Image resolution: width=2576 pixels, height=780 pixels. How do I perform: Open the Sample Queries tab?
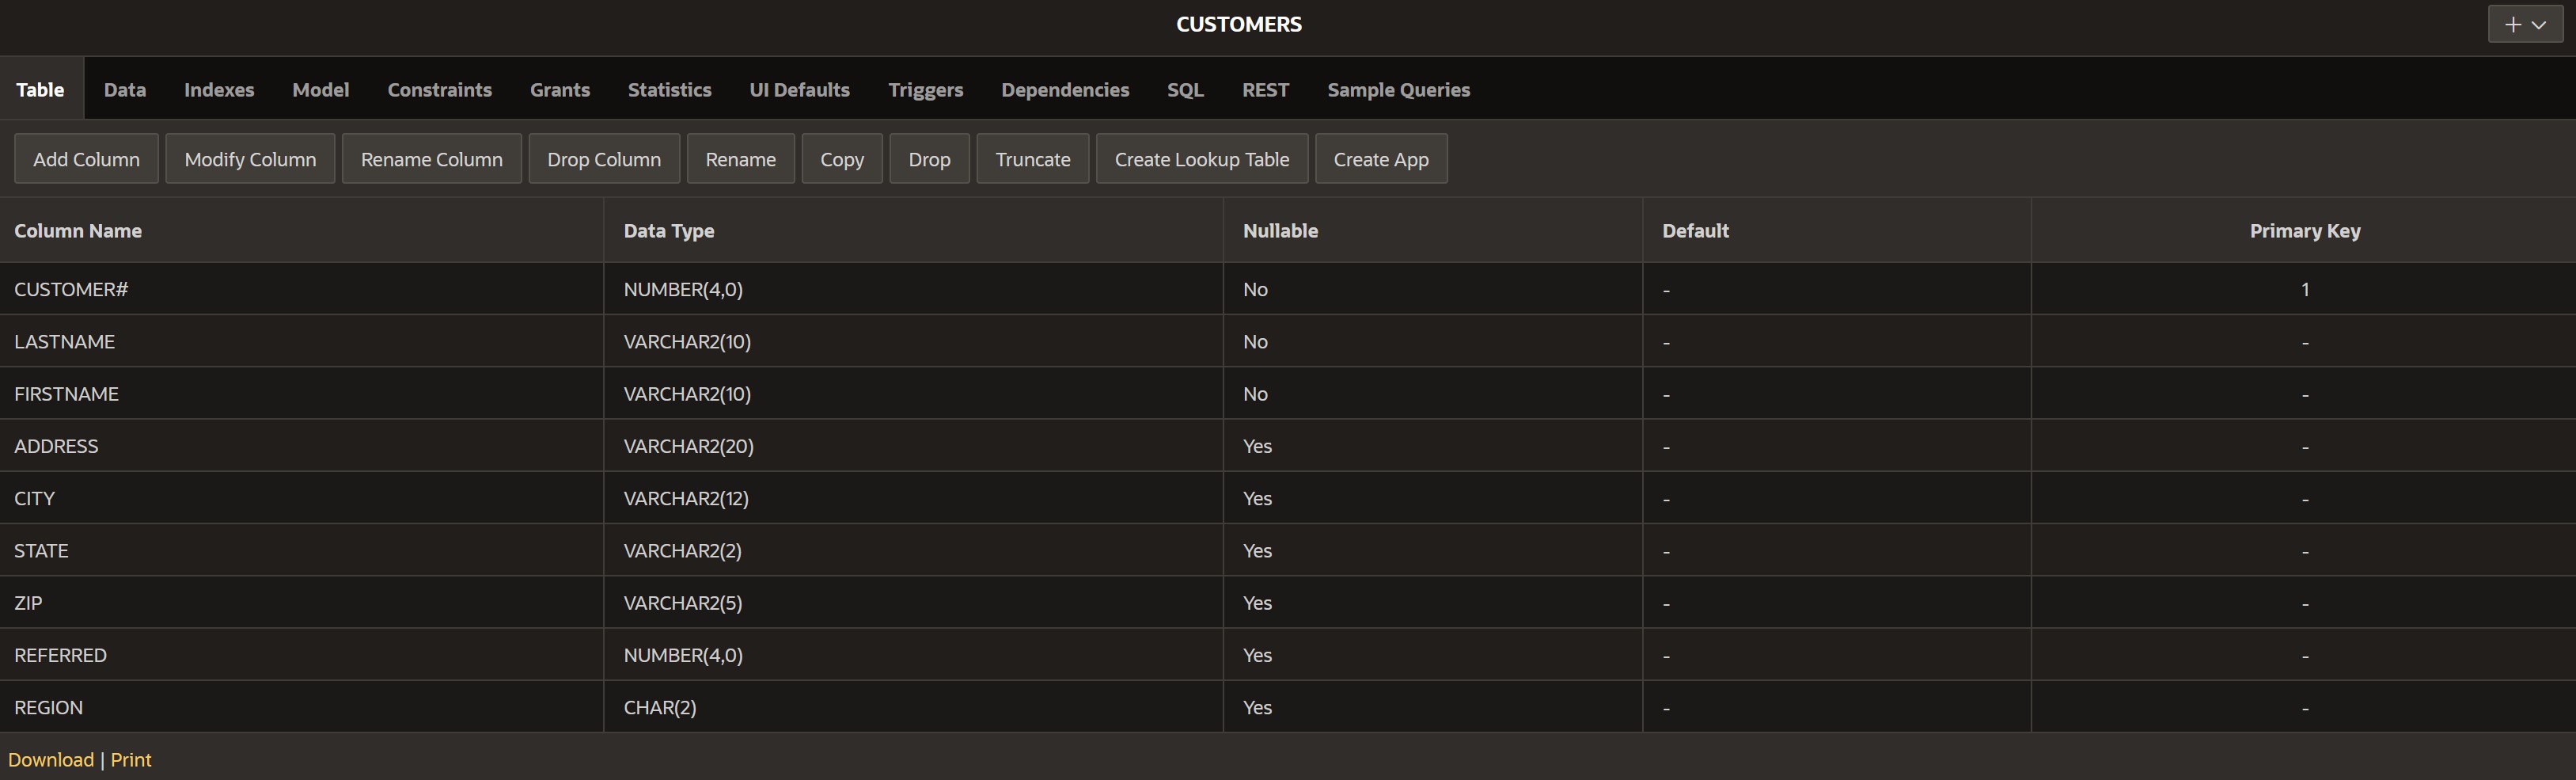tap(1399, 89)
